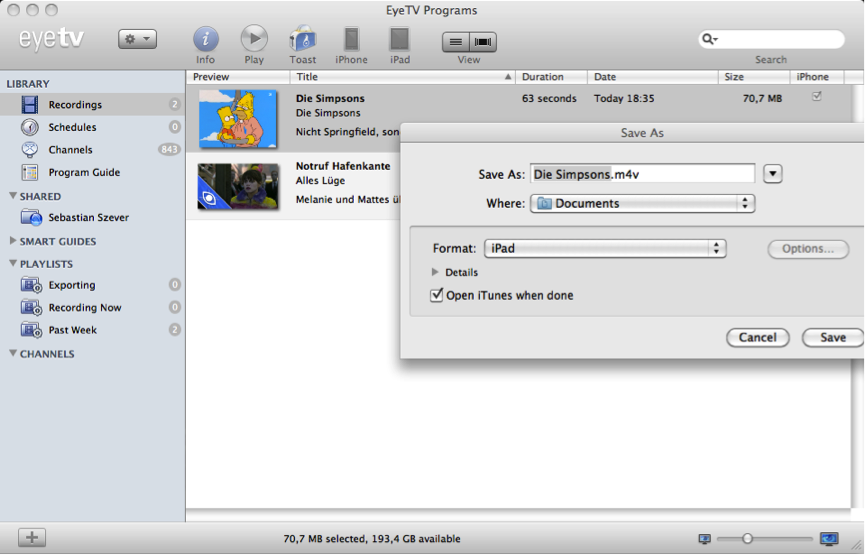Click the Notruf Hafenkante preview thumbnail
The width and height of the screenshot is (865, 555).
tap(238, 186)
